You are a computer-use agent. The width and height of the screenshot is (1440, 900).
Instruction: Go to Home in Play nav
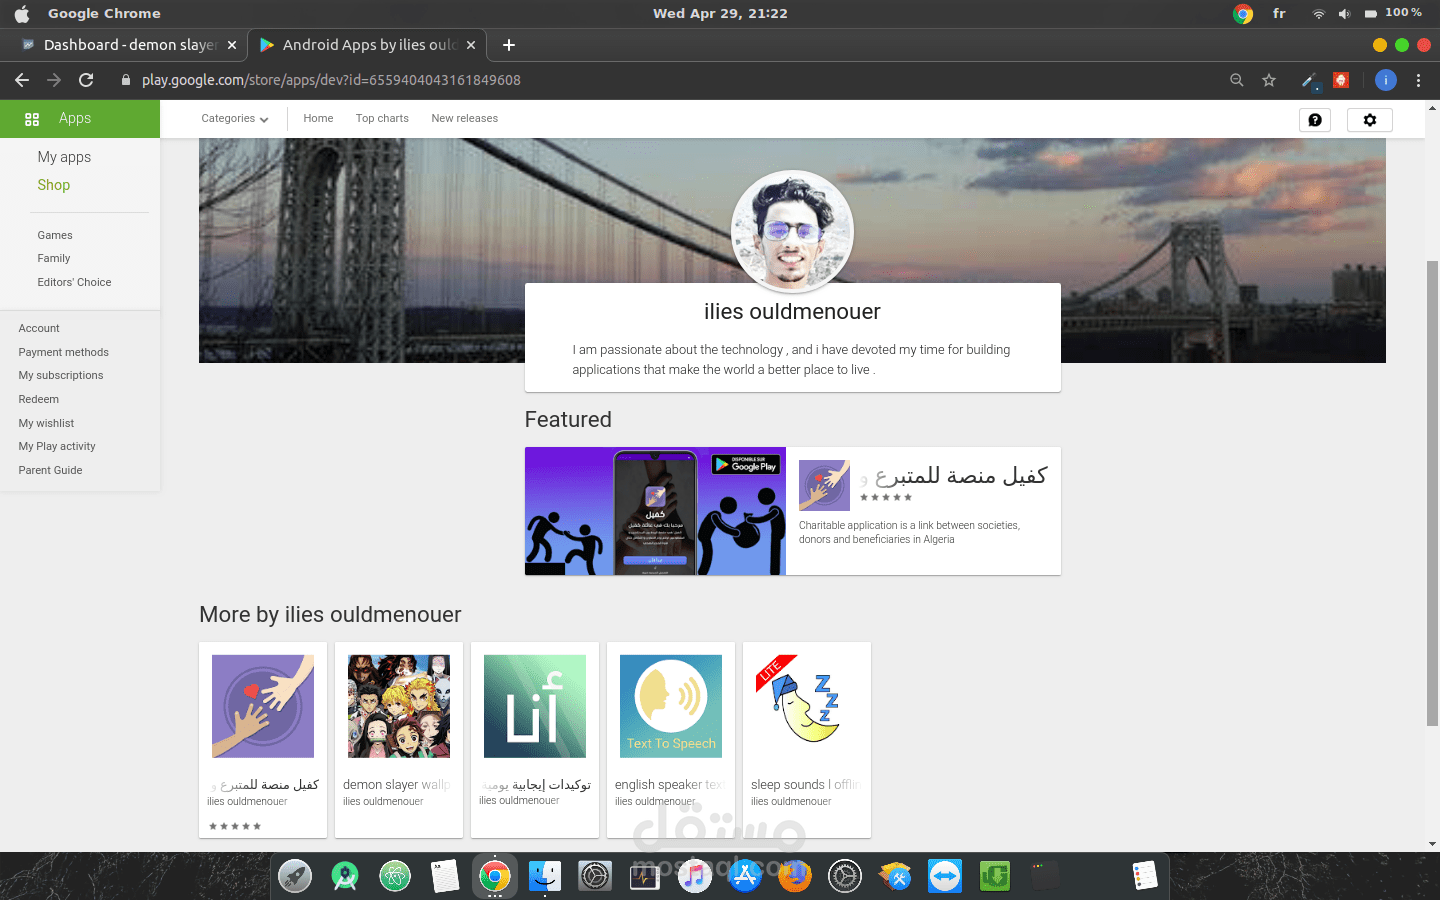318,118
